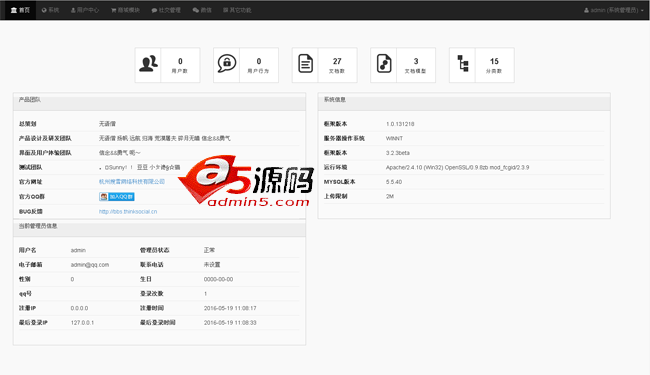Open the 首页 home tab
The width and height of the screenshot is (650, 375).
point(20,10)
